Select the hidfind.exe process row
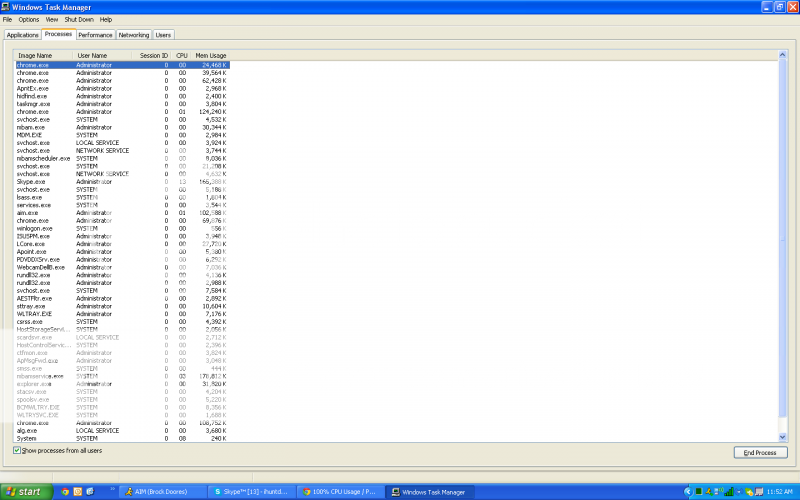Screen dimensions: 800x500 click(122, 96)
